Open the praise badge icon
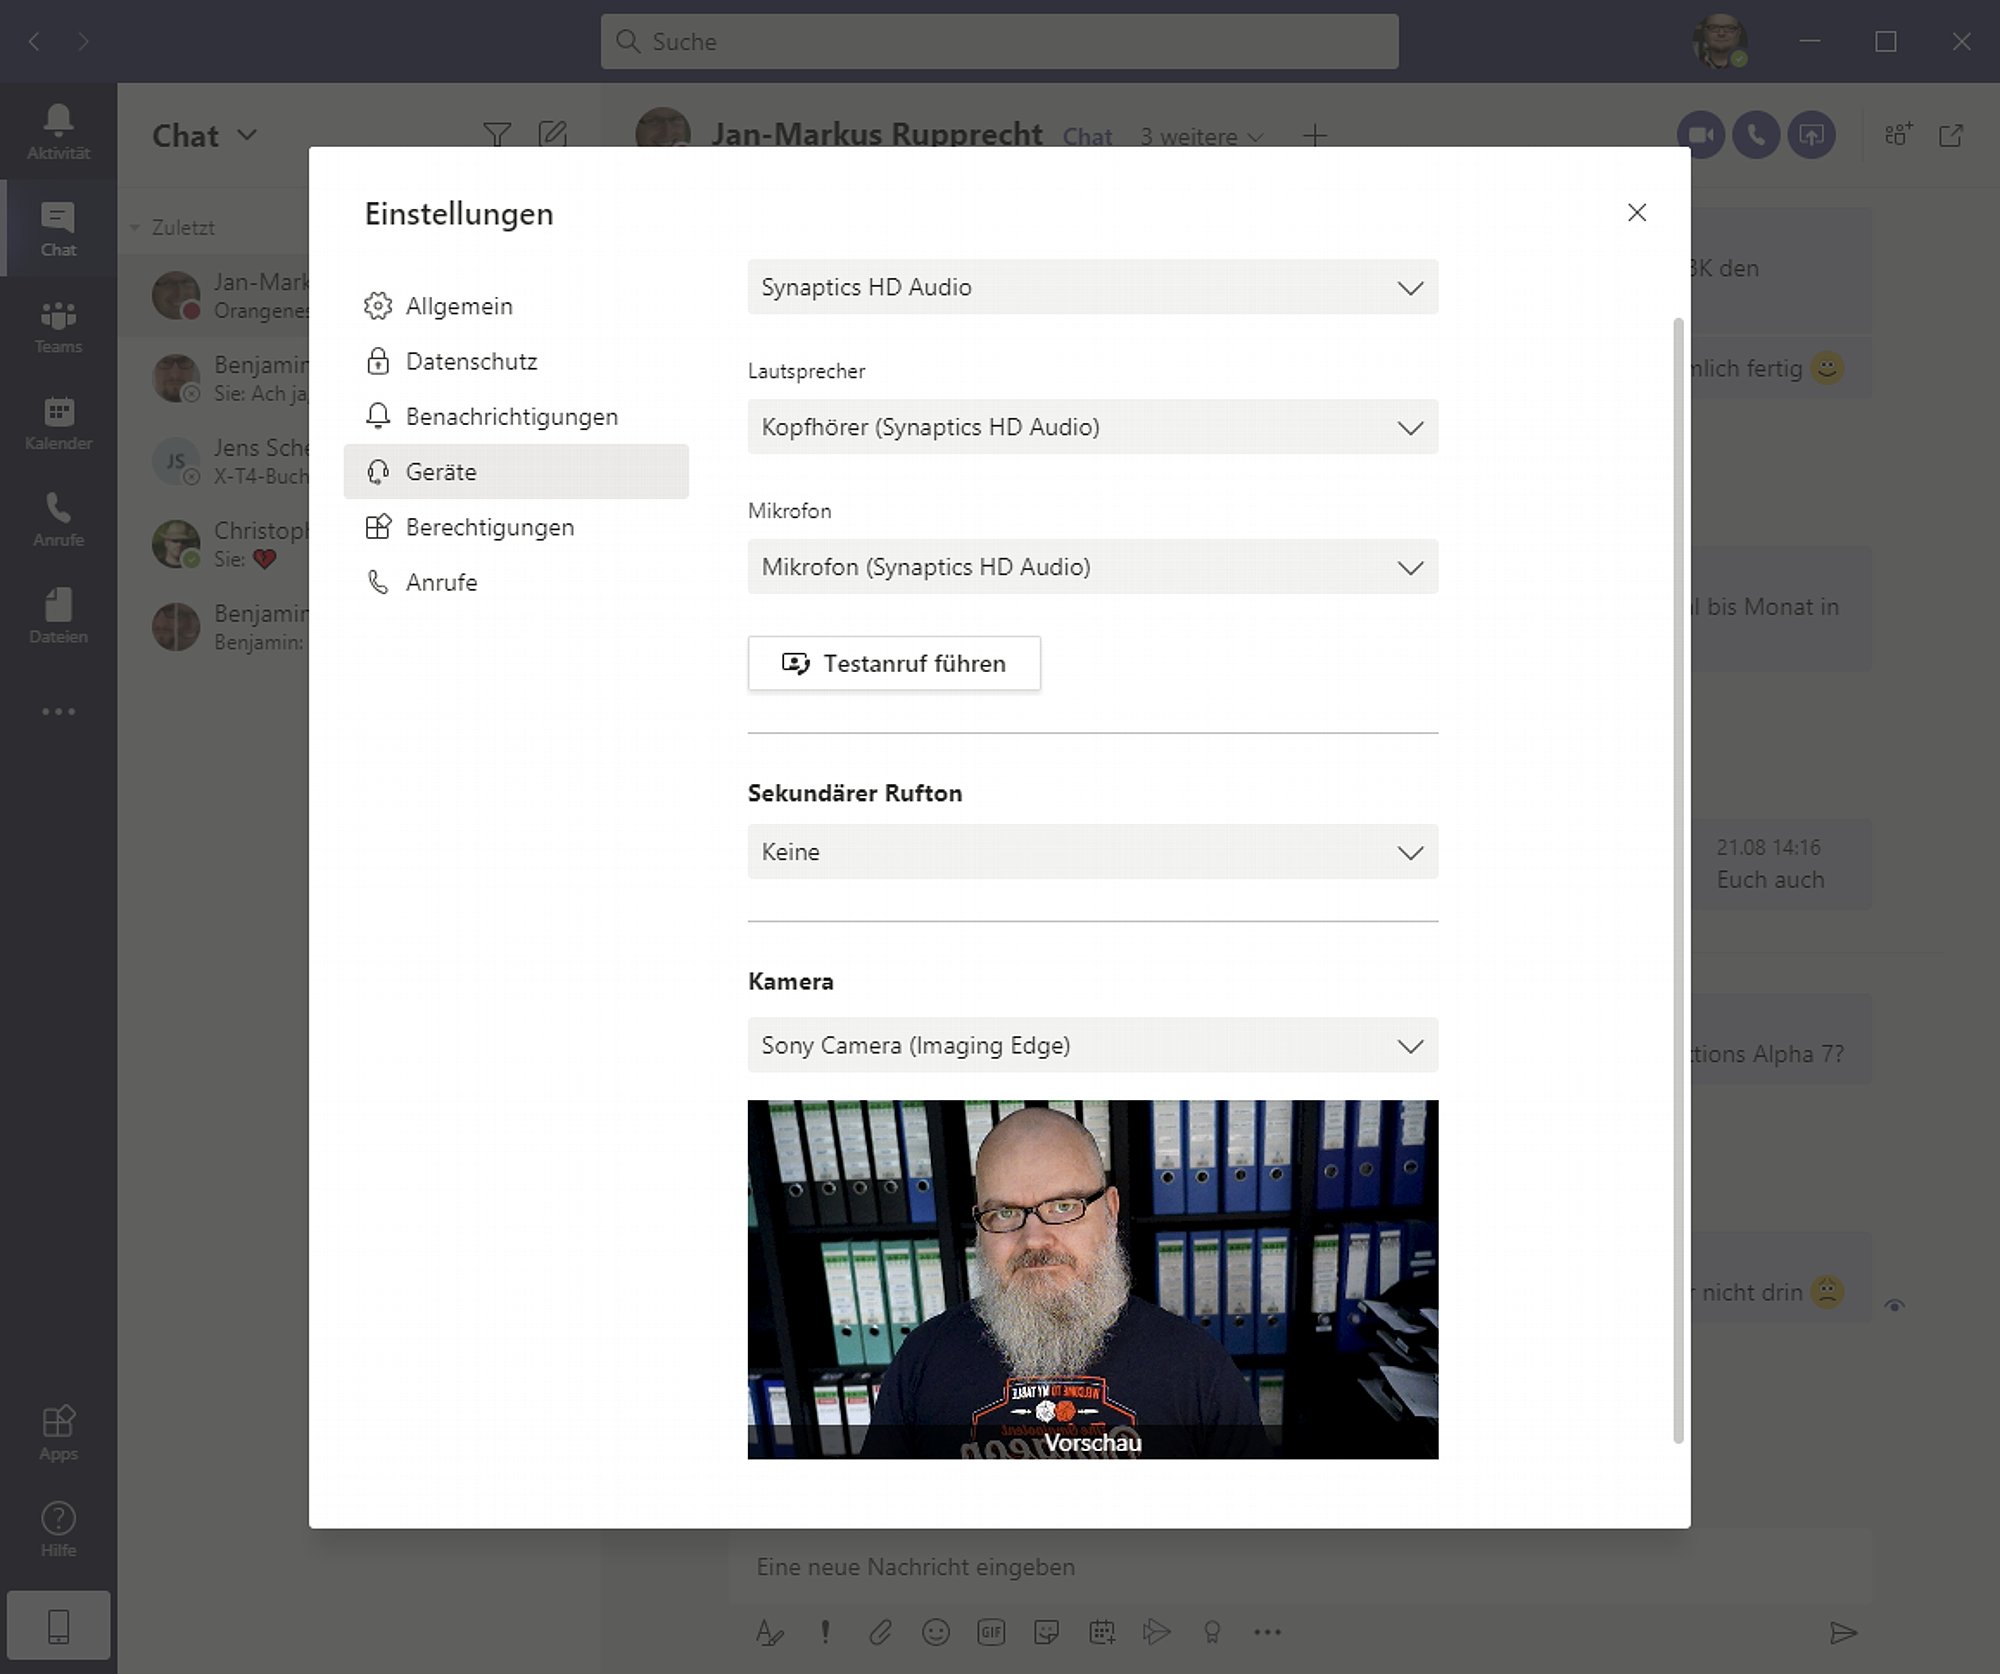 tap(1212, 1633)
